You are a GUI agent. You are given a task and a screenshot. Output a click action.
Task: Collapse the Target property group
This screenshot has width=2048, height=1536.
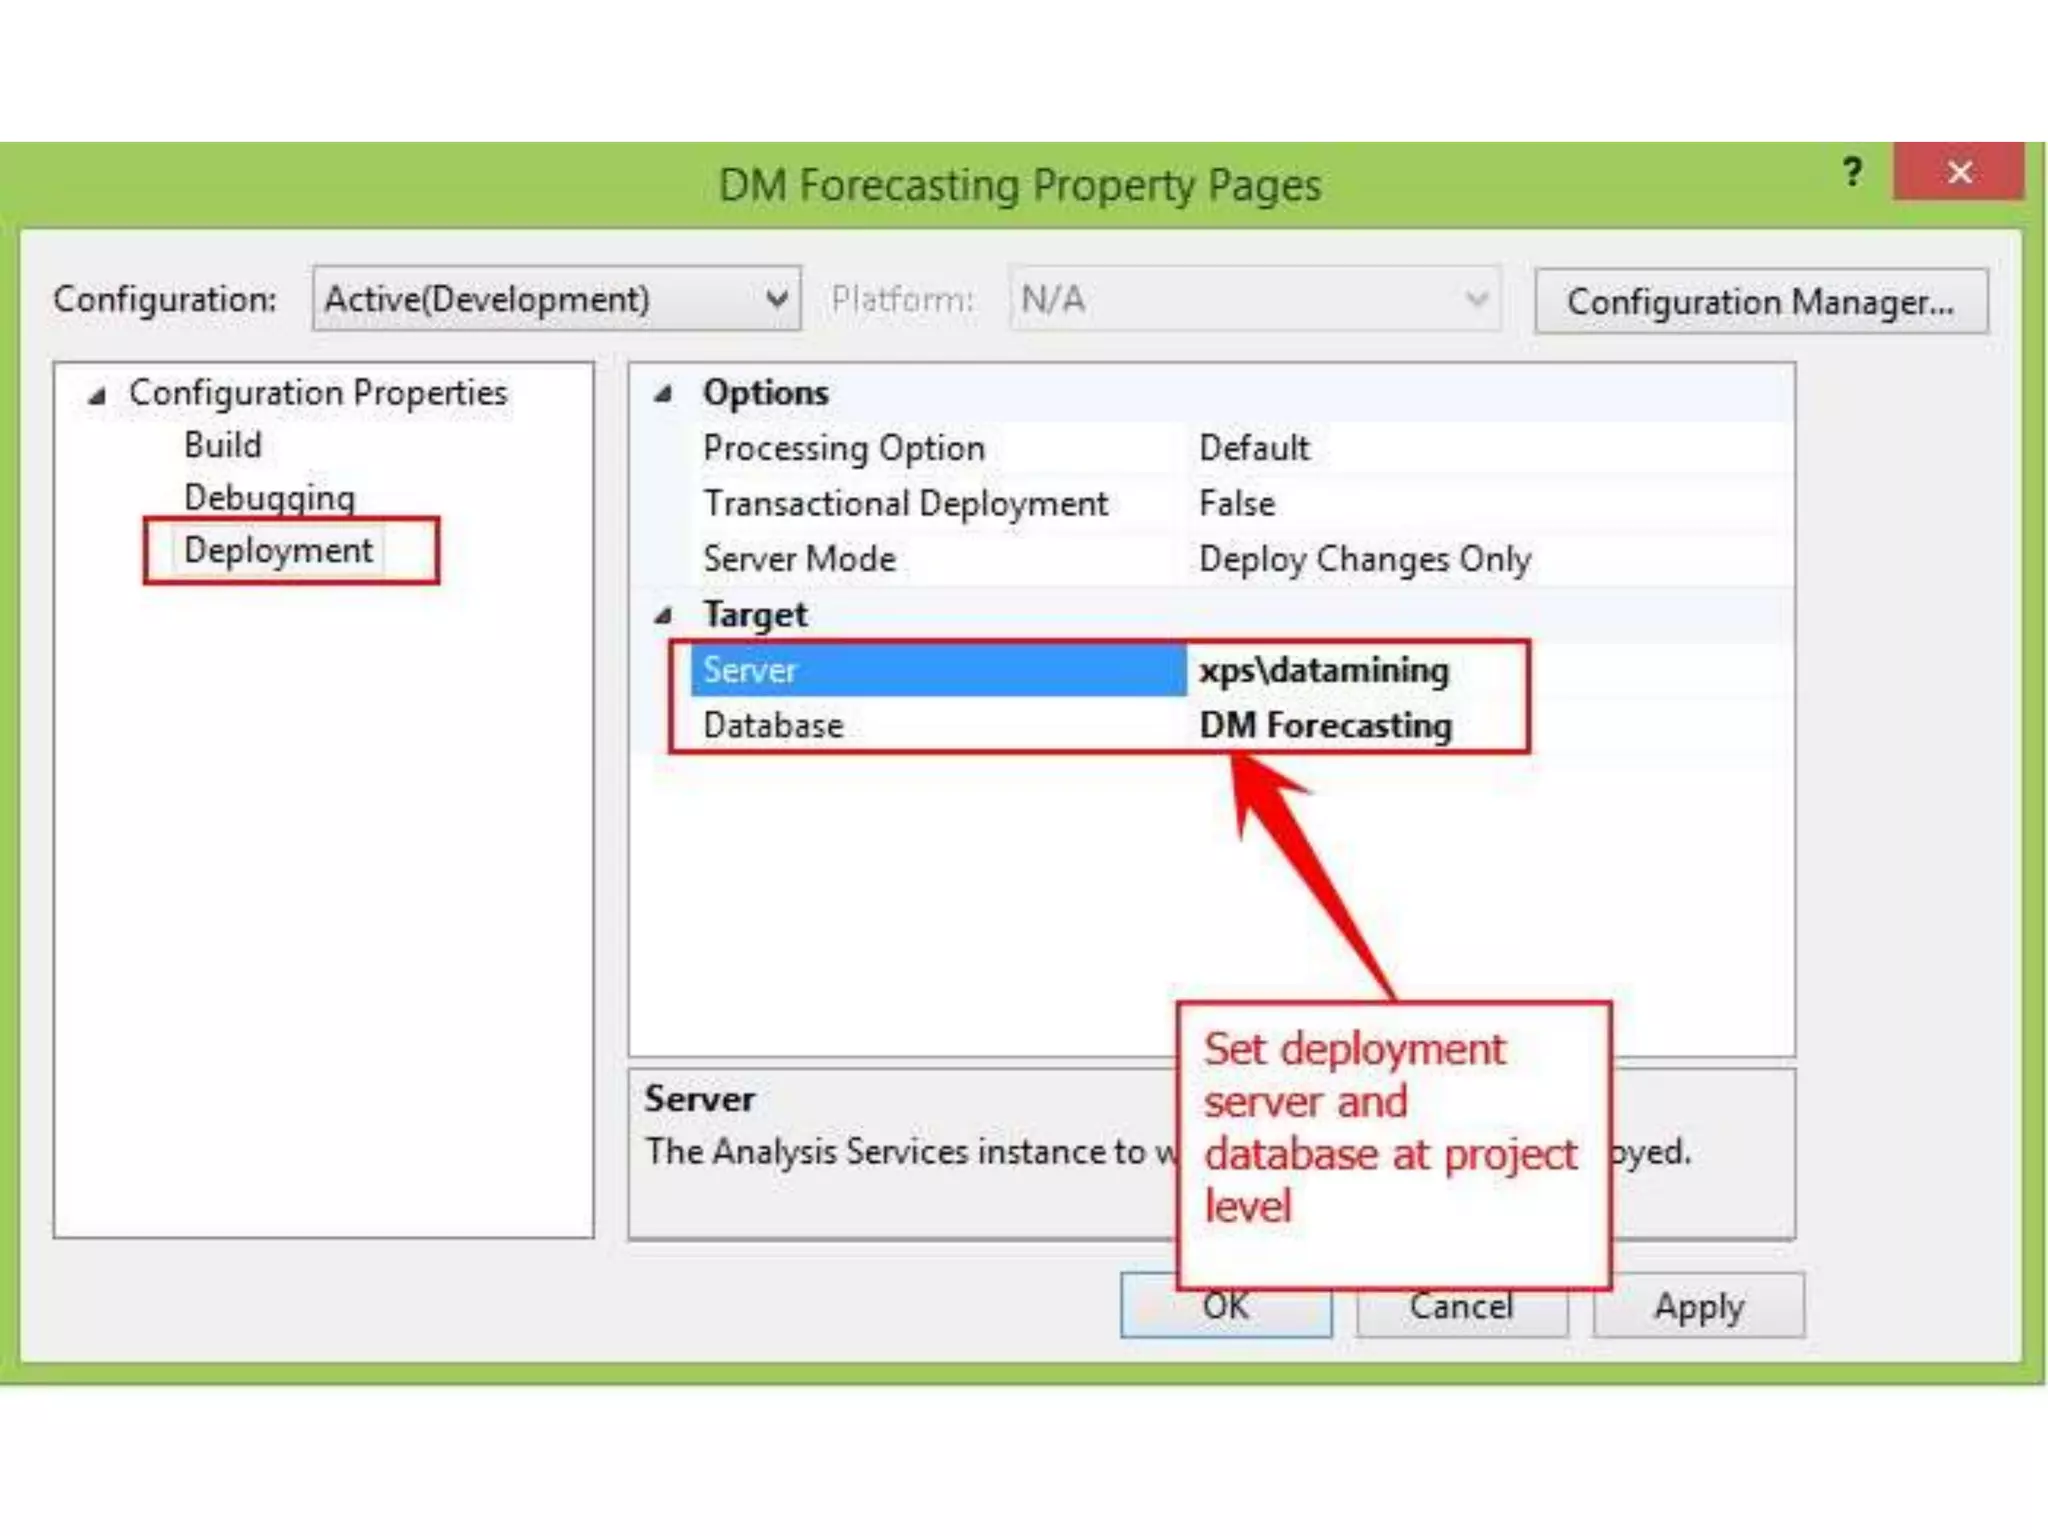tap(663, 616)
